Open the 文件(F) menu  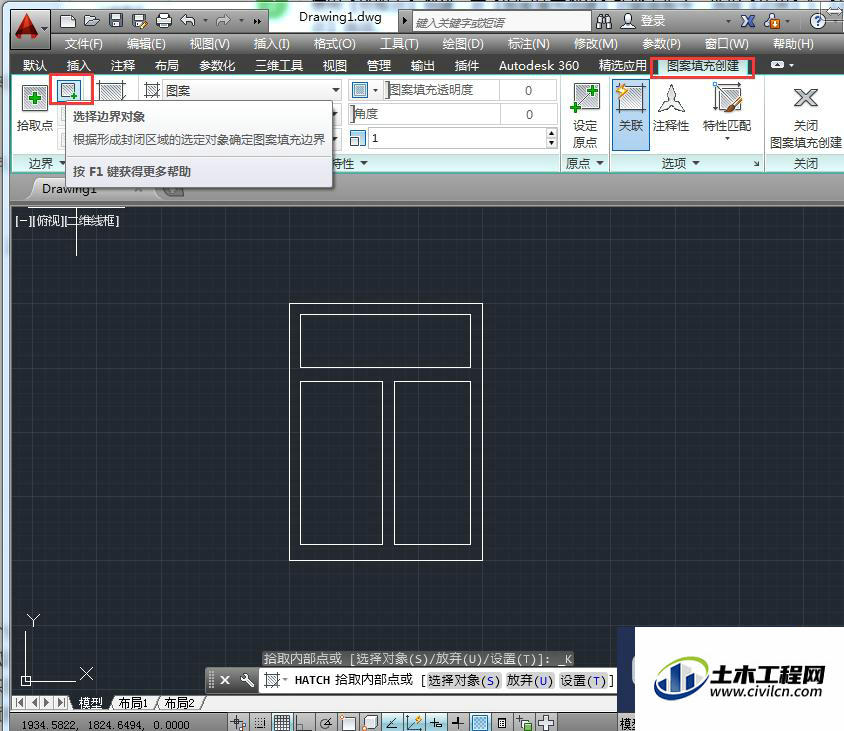click(x=83, y=44)
